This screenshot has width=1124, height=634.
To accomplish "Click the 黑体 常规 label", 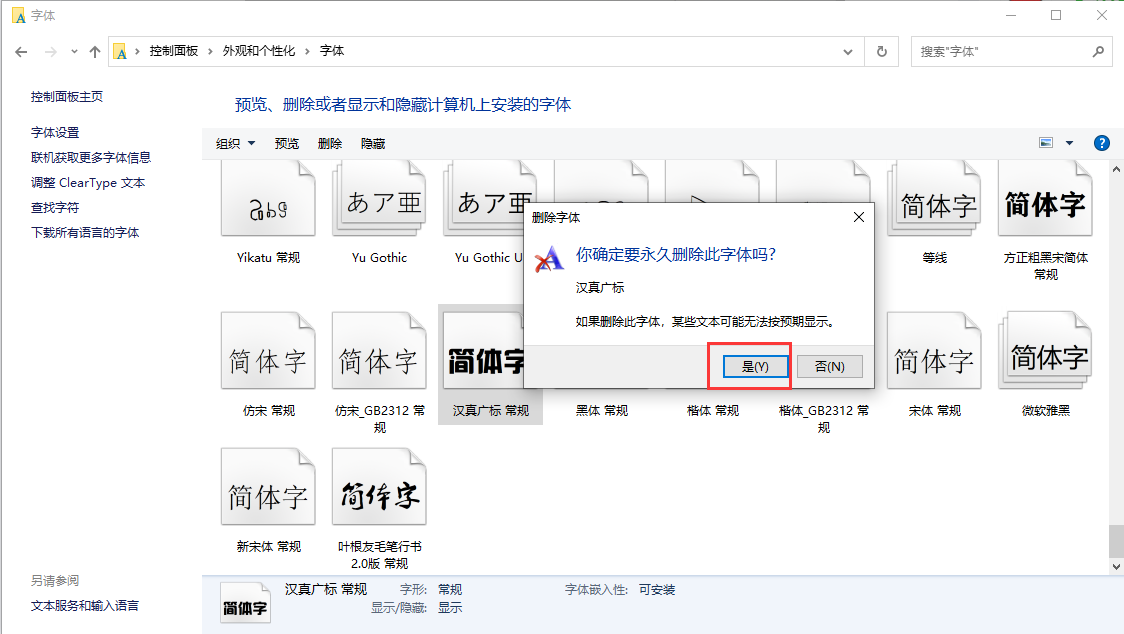I will (x=602, y=411).
